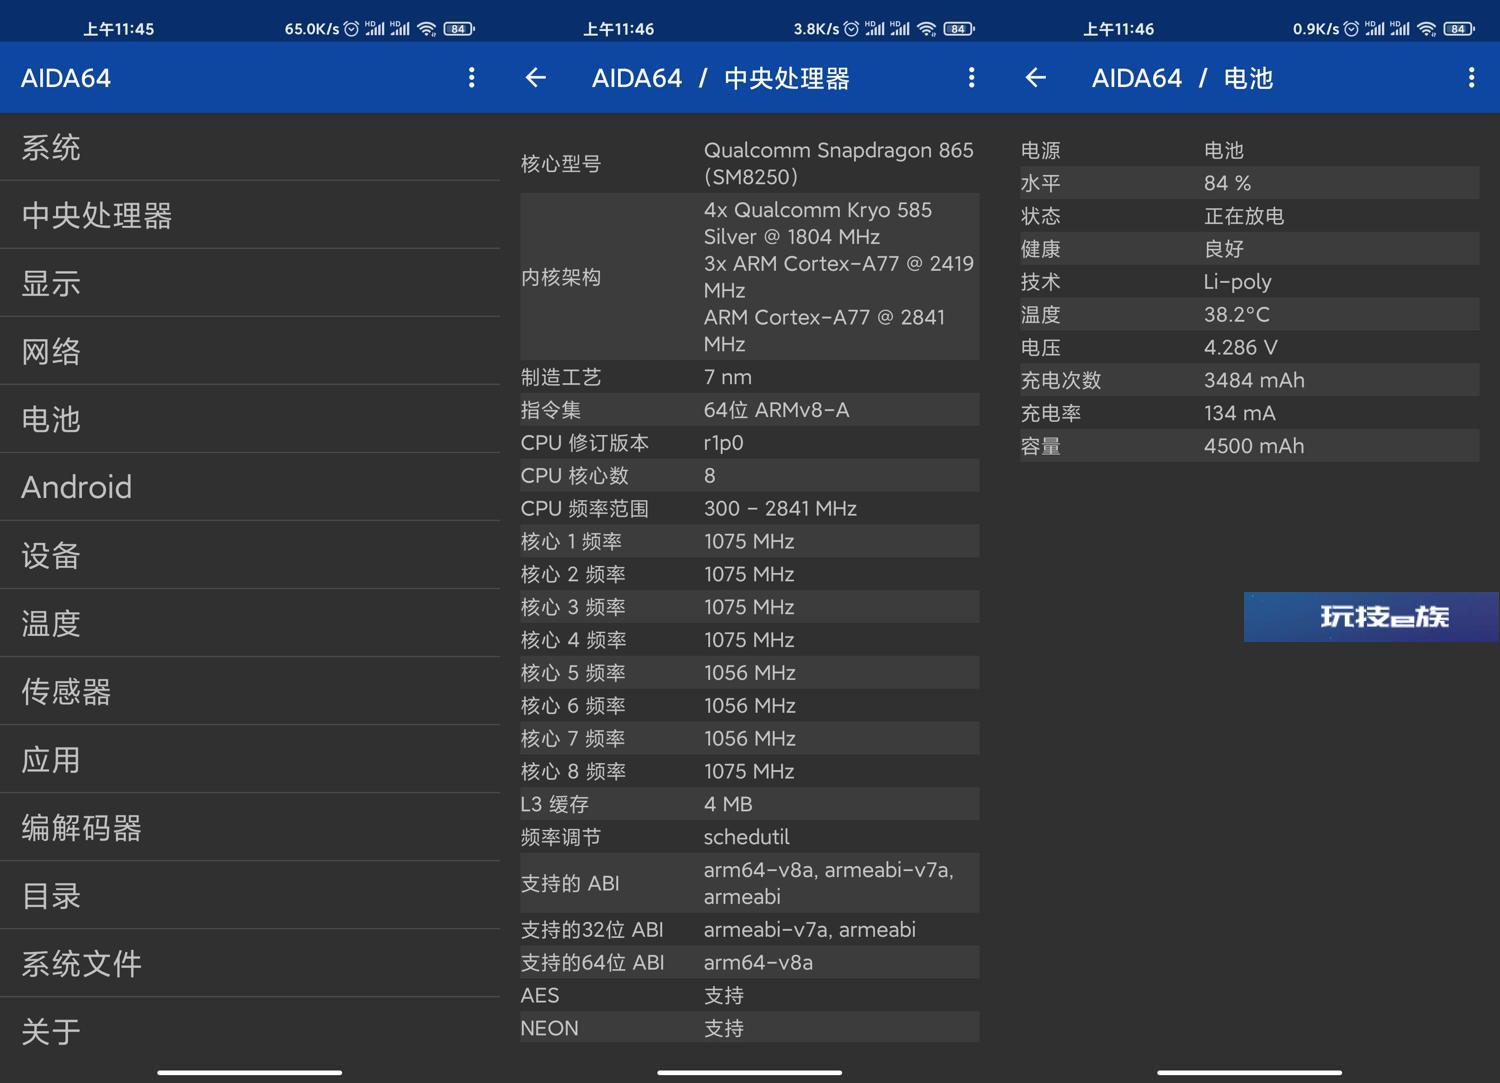
Task: Open 编解码器 category
Action: [x=250, y=828]
